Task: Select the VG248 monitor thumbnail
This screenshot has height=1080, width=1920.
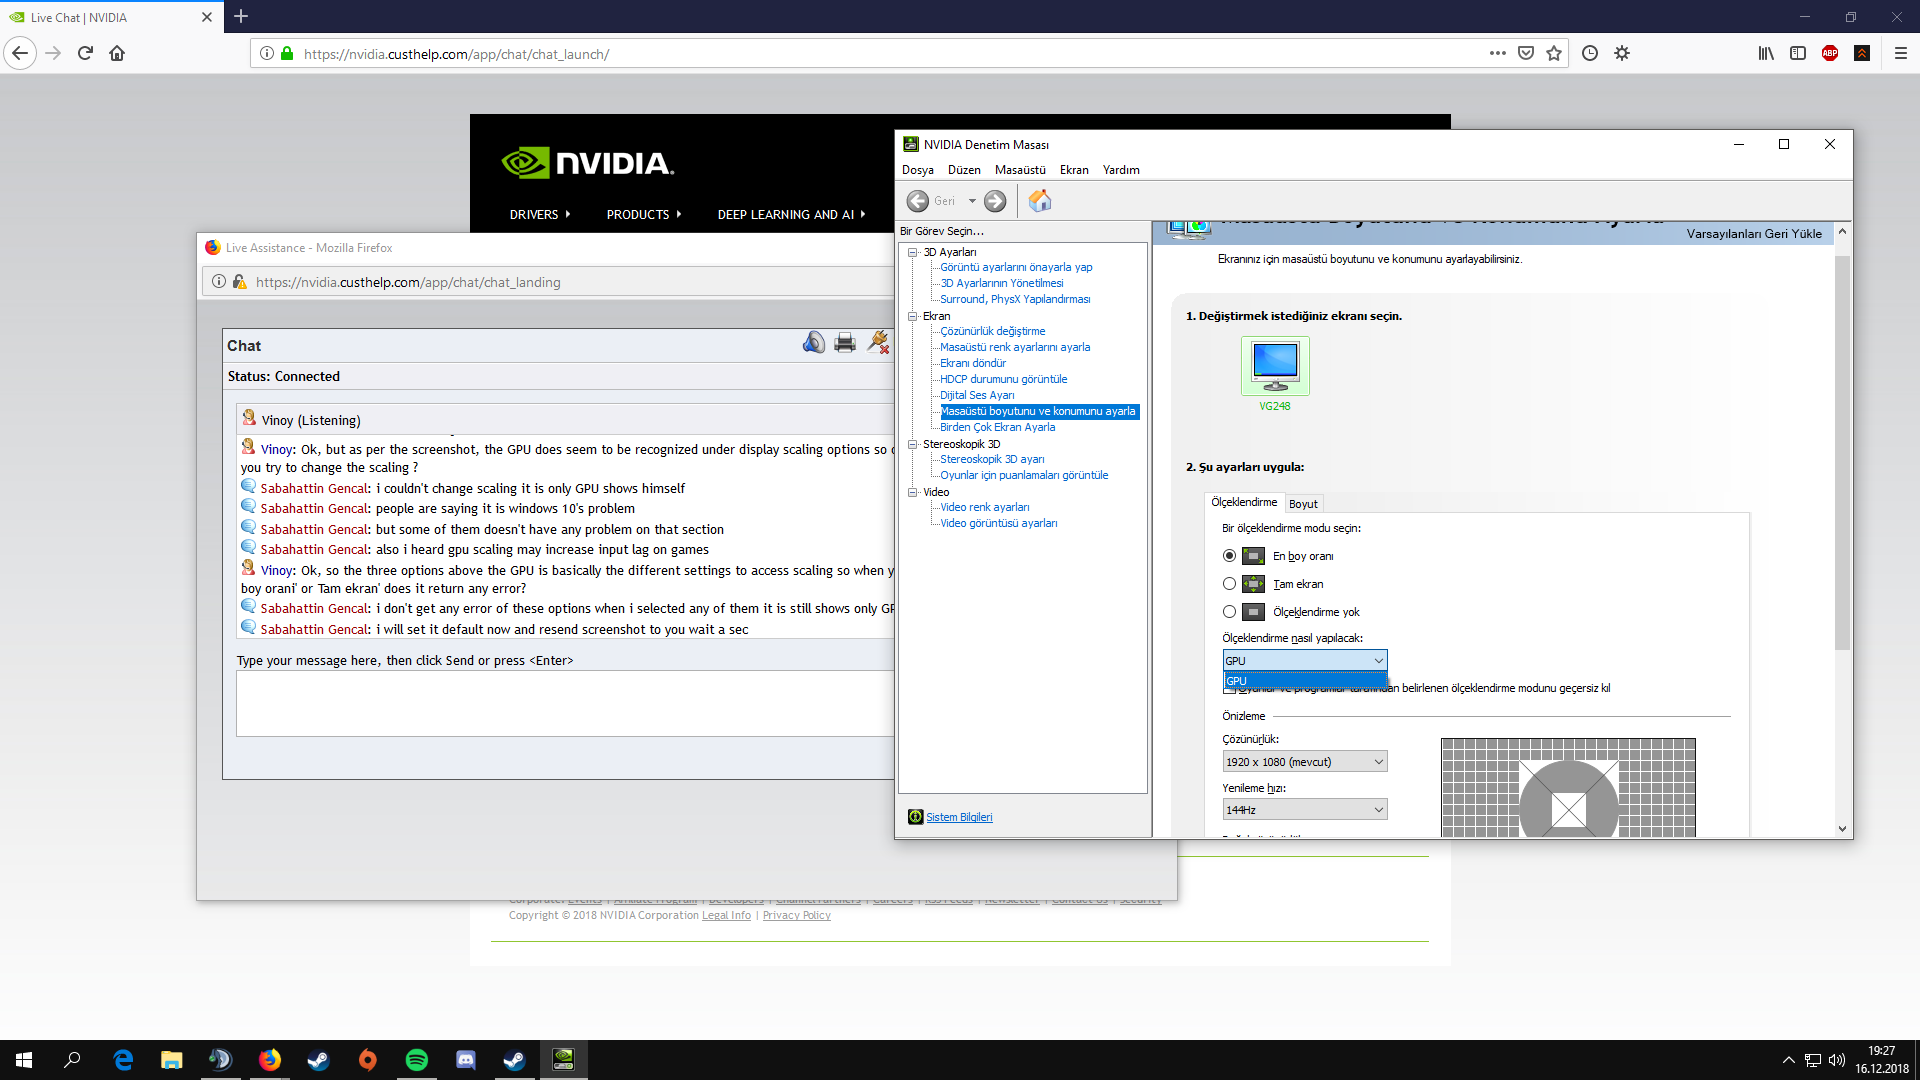Action: [x=1275, y=366]
